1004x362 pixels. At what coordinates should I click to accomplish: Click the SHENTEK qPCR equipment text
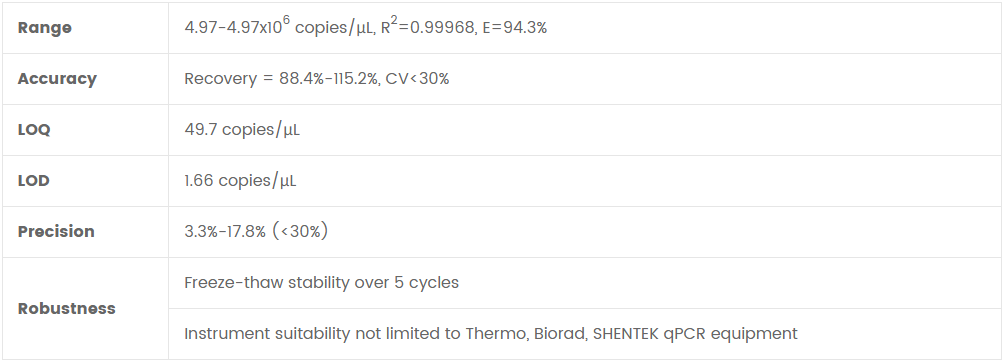pos(695,334)
